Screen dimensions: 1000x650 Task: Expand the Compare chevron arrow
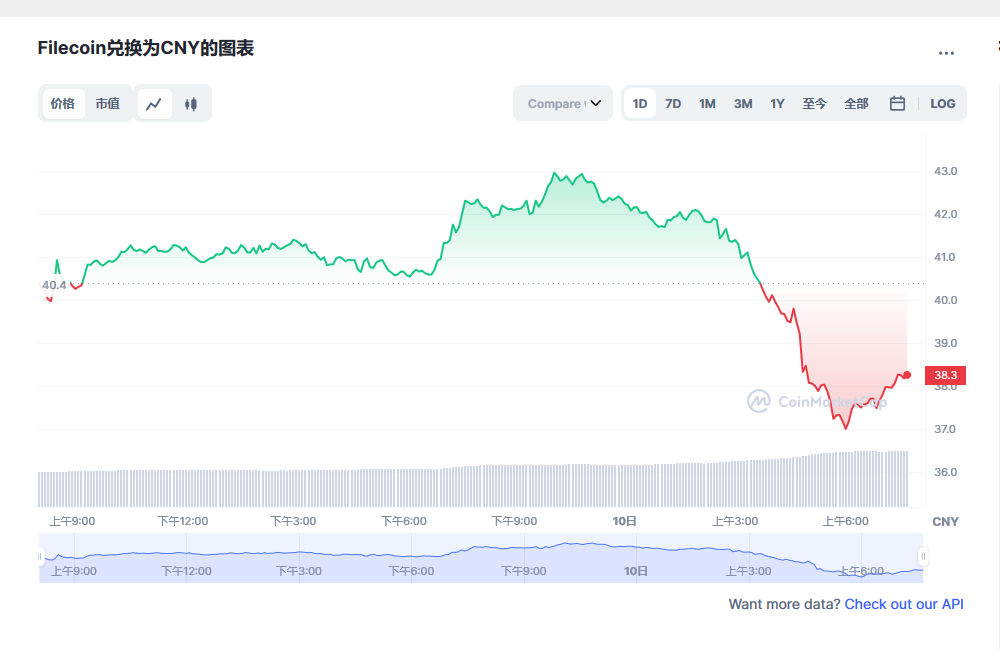pyautogui.click(x=596, y=103)
